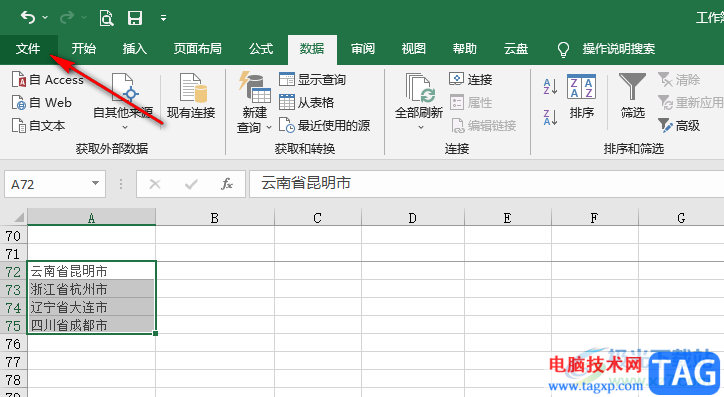Switch to the 开始 tab
Image resolution: width=724 pixels, height=397 pixels.
[84, 48]
